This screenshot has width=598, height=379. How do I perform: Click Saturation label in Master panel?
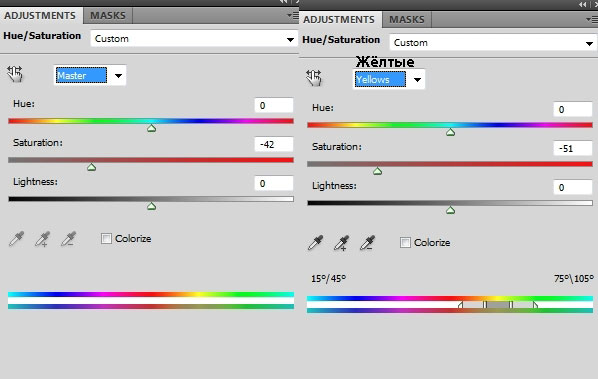coord(38,143)
